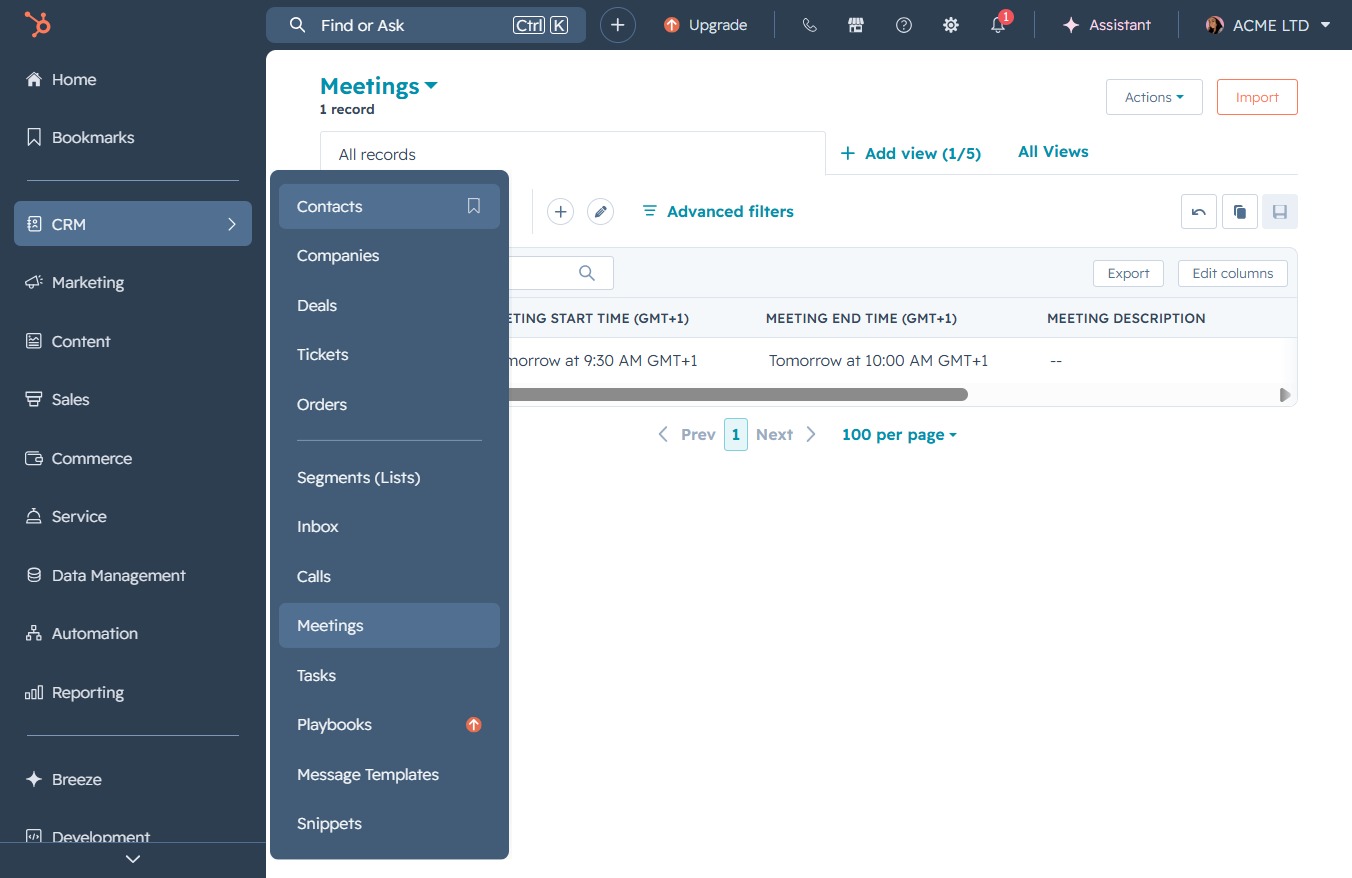Select Segments (Lists) in the CRM flyout

pyautogui.click(x=389, y=477)
